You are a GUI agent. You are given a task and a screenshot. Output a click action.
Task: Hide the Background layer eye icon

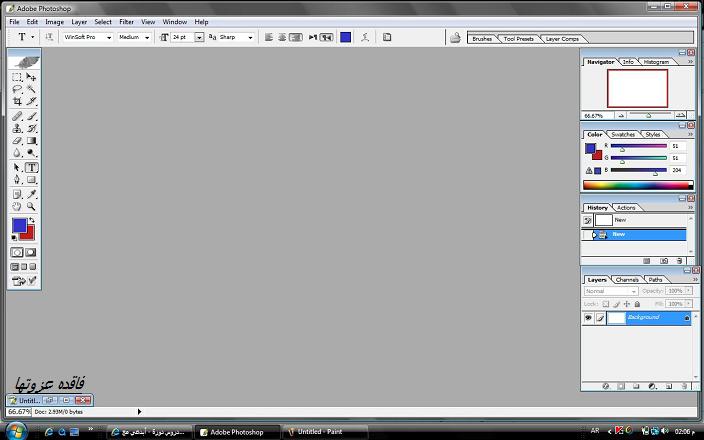click(588, 318)
